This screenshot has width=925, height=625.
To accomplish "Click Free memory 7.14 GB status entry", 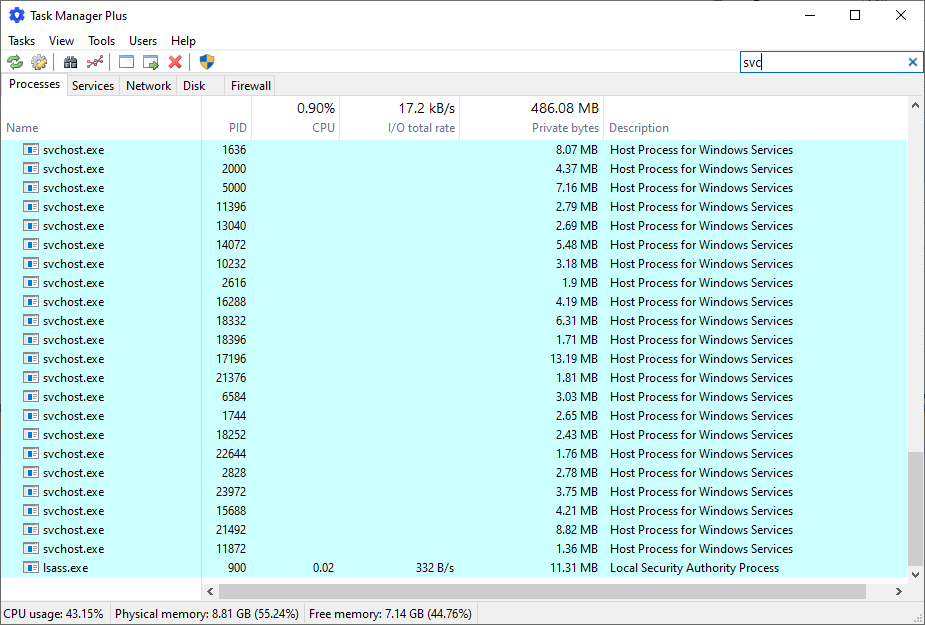I will 390,614.
